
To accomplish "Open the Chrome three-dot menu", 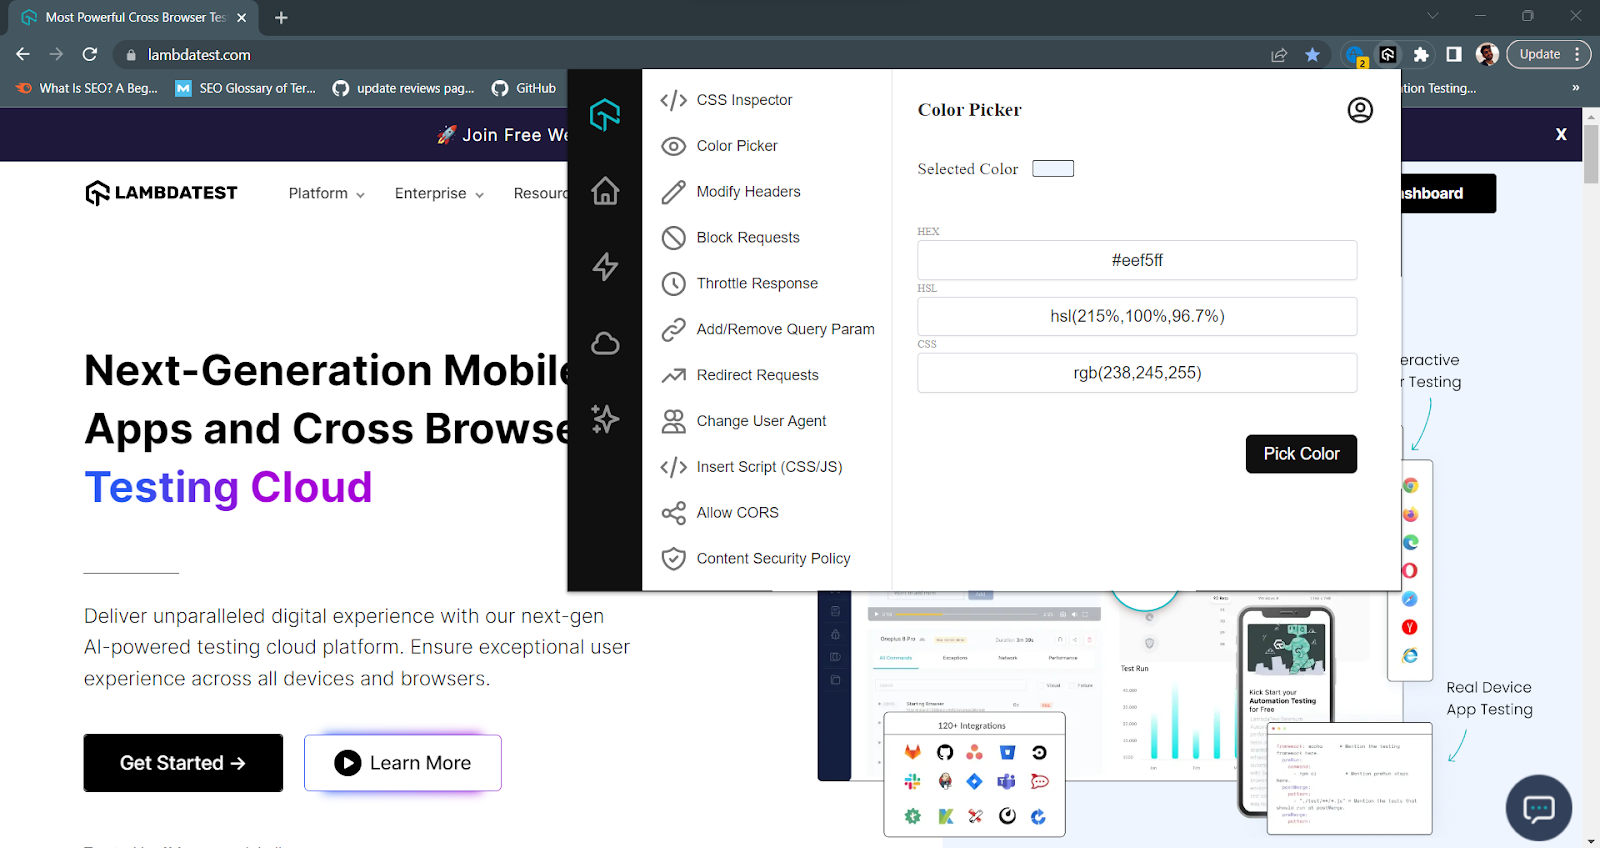I will point(1577,55).
